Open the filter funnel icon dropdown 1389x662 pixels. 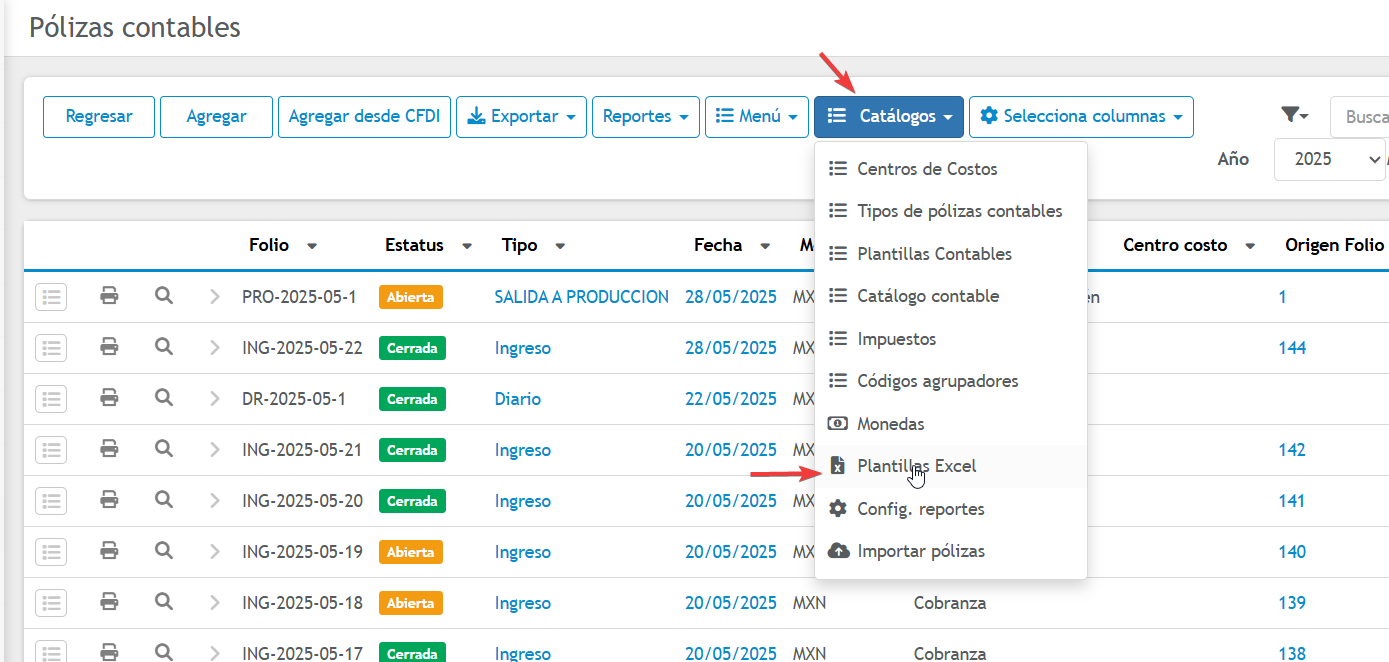[x=1295, y=116]
